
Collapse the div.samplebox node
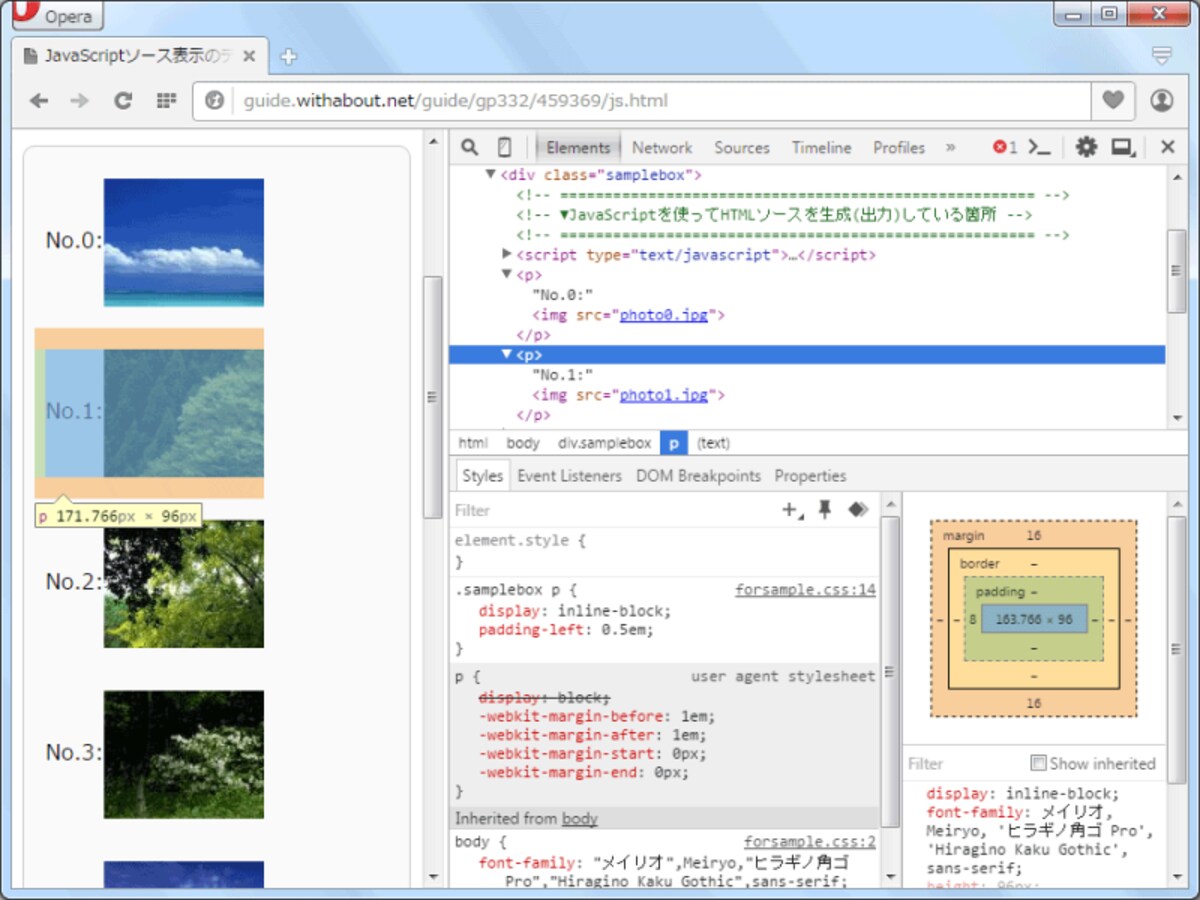click(x=491, y=174)
